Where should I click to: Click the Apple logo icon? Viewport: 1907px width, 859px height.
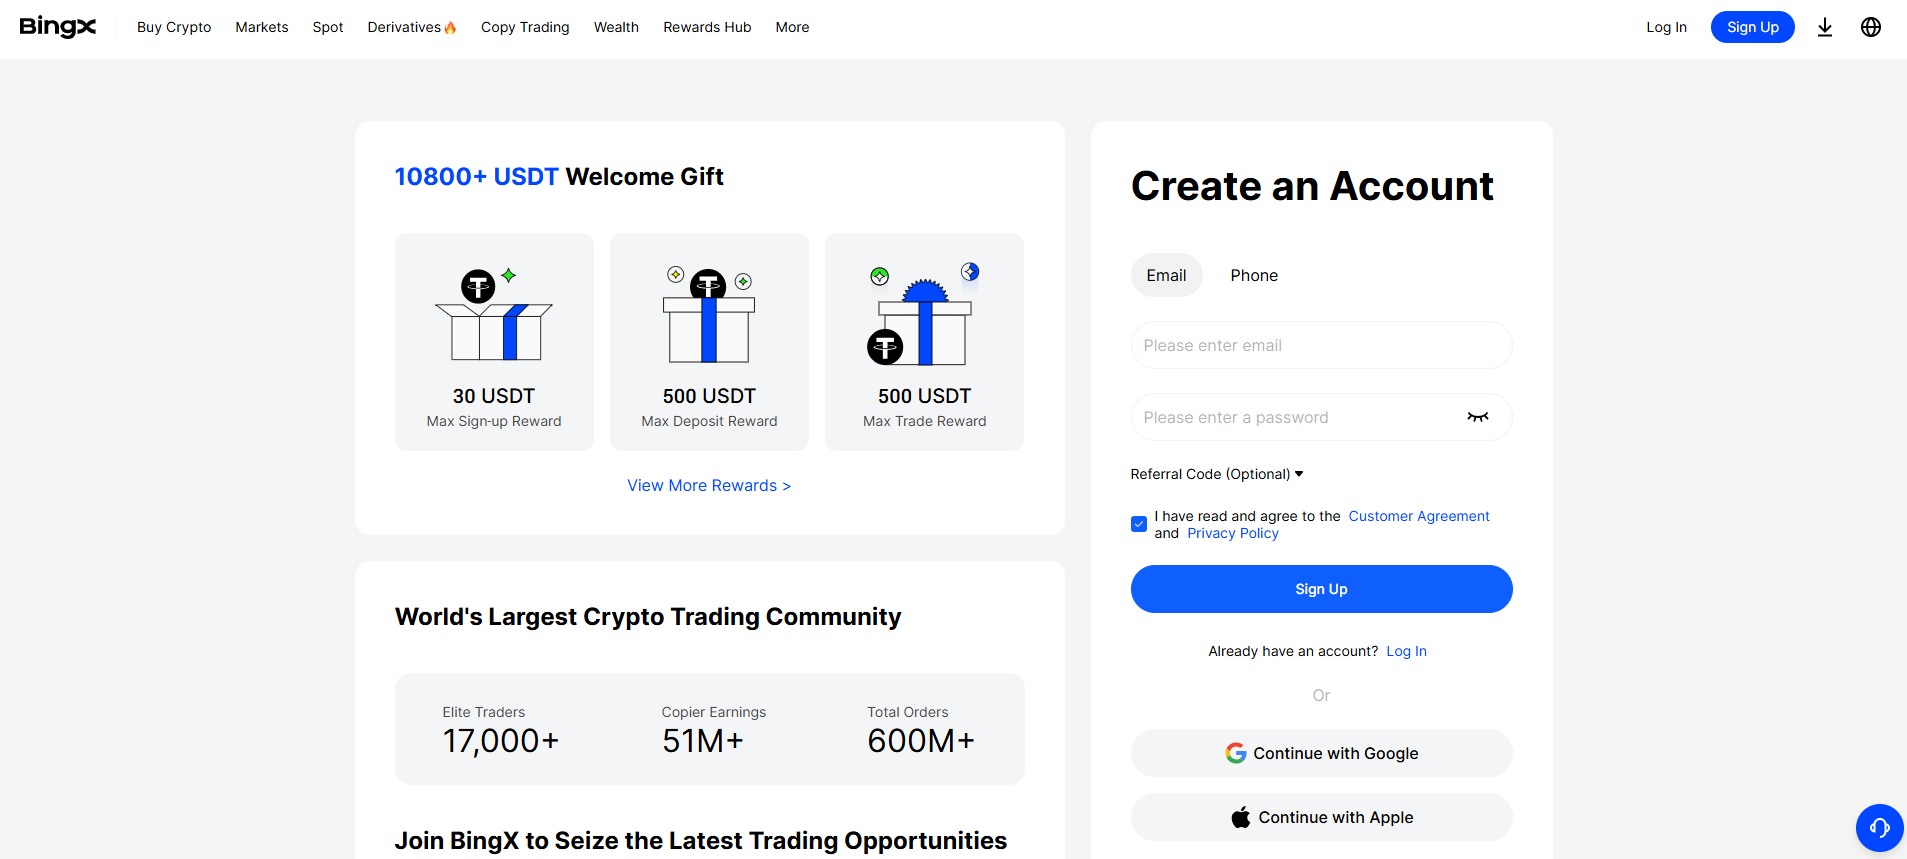pyautogui.click(x=1241, y=817)
